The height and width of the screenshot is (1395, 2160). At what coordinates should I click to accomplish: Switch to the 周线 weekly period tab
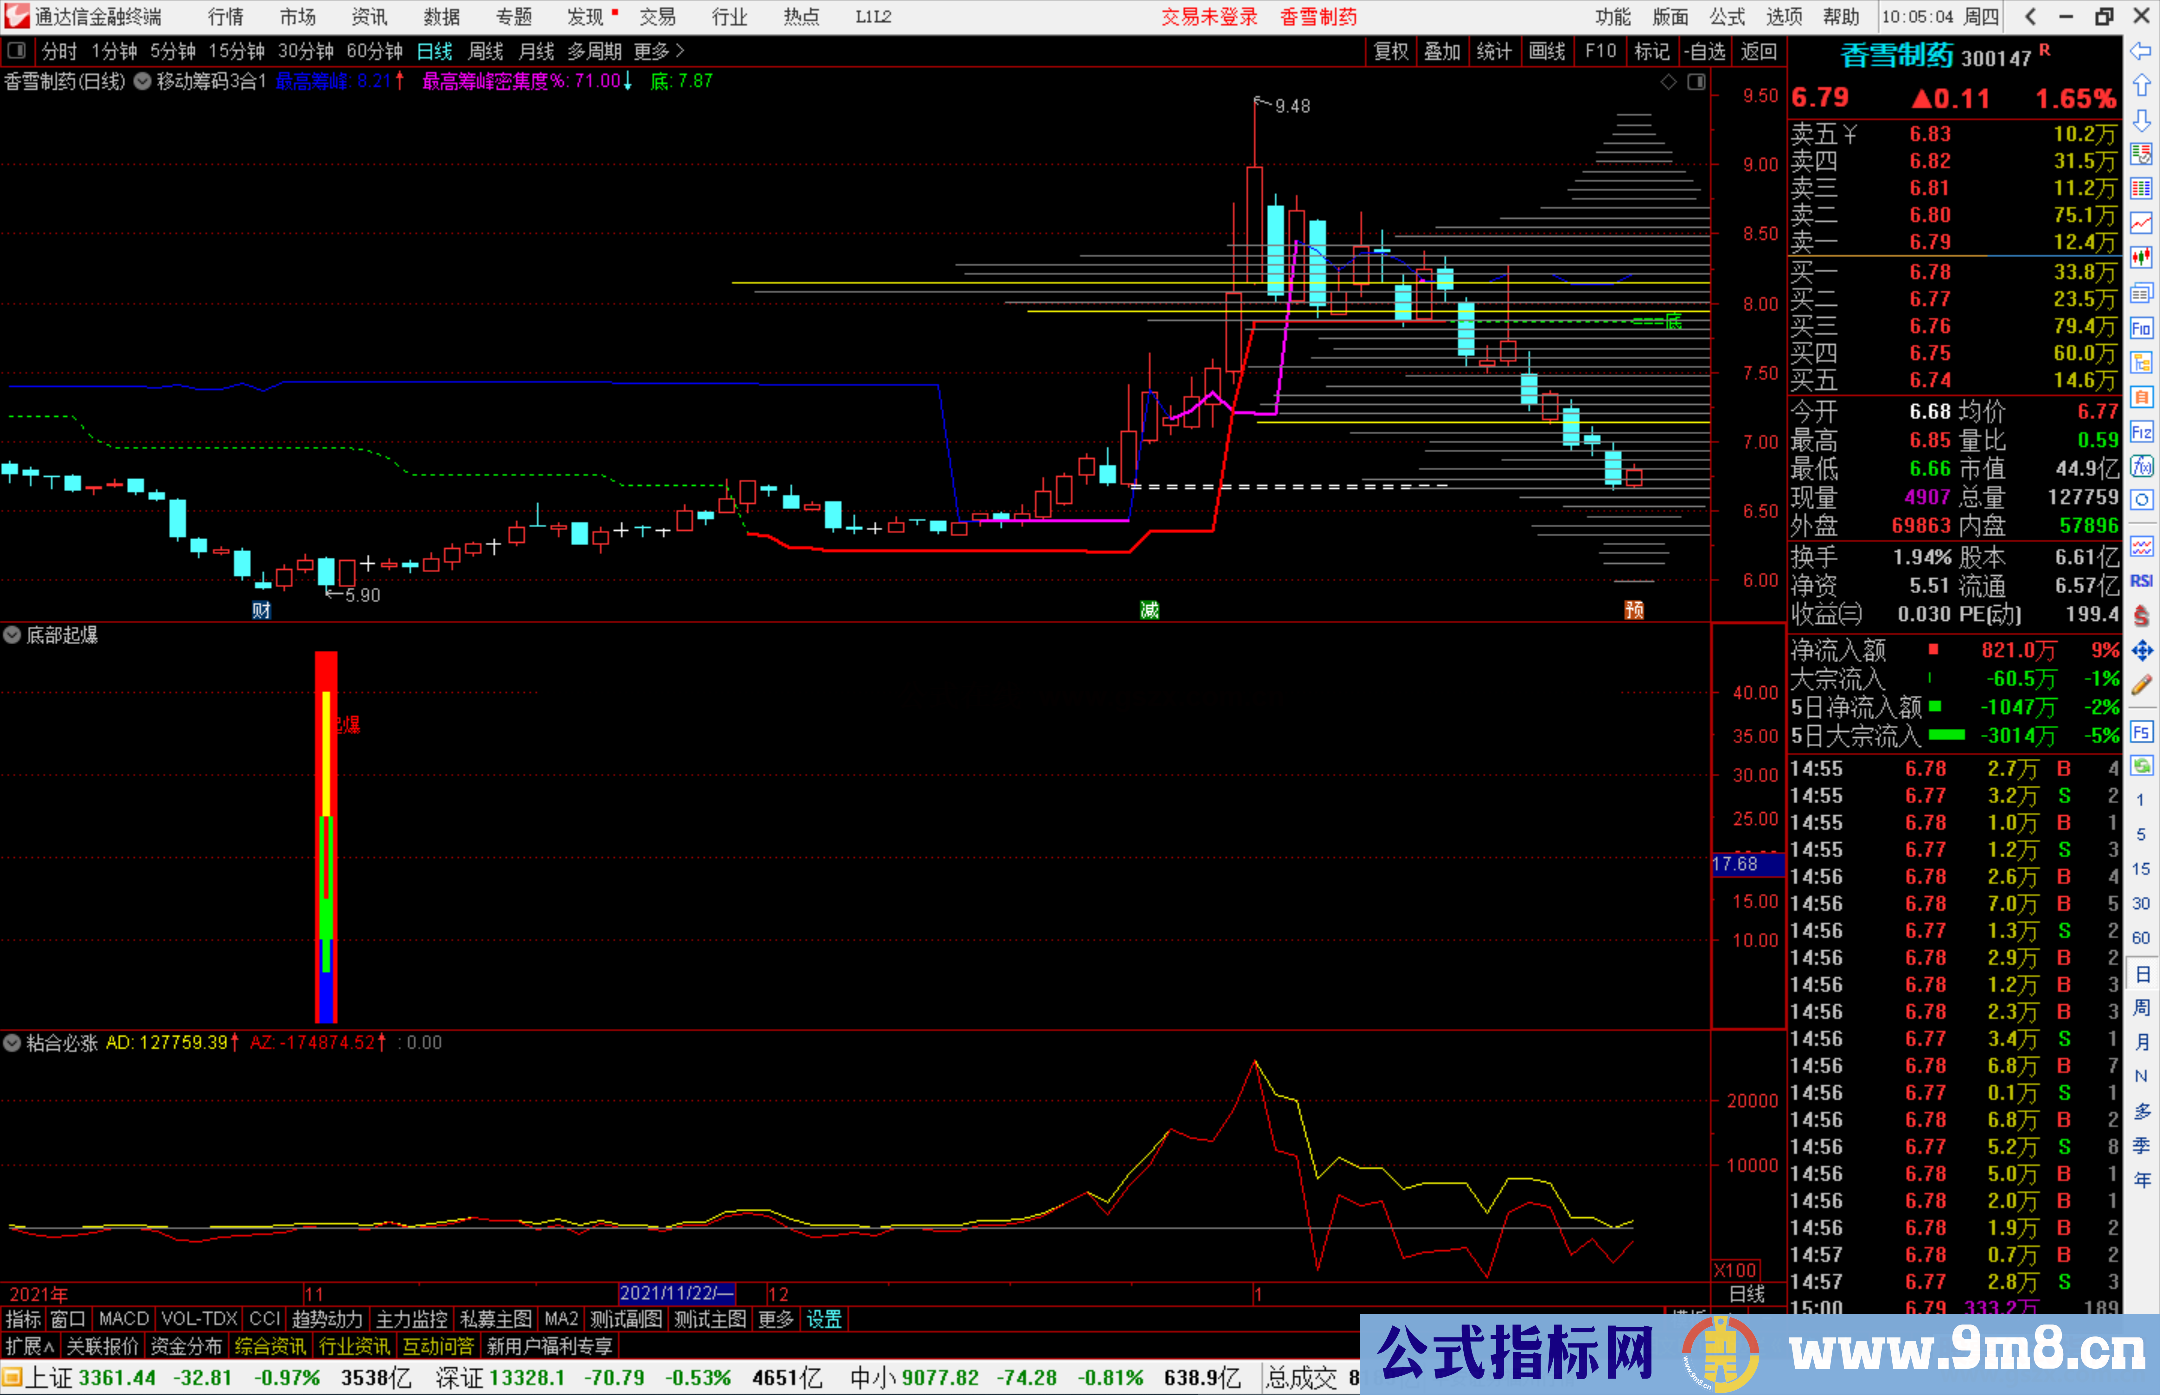pyautogui.click(x=486, y=51)
